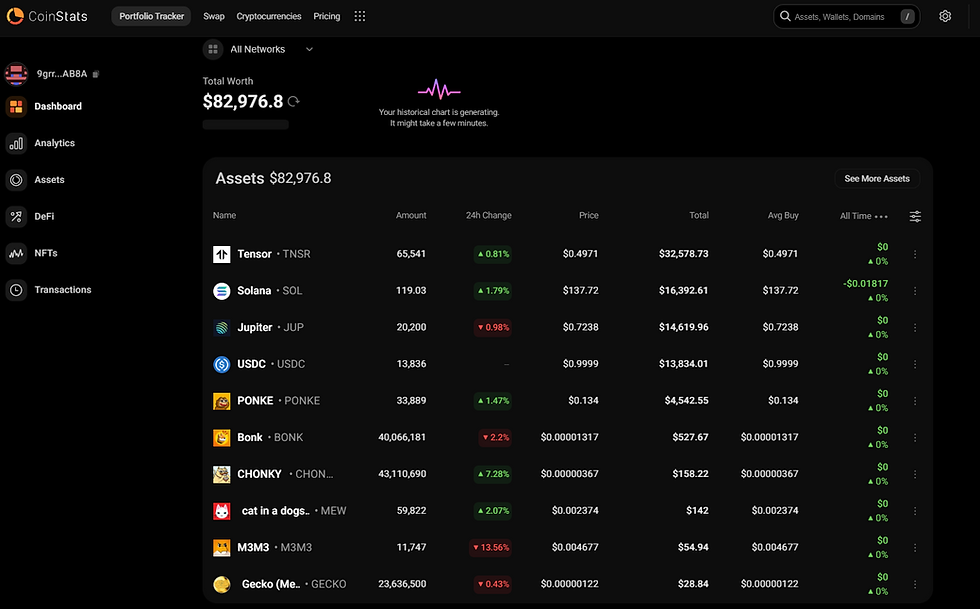Screen dimensions: 980x609
Task: Go to Swap page
Action: pos(214,16)
